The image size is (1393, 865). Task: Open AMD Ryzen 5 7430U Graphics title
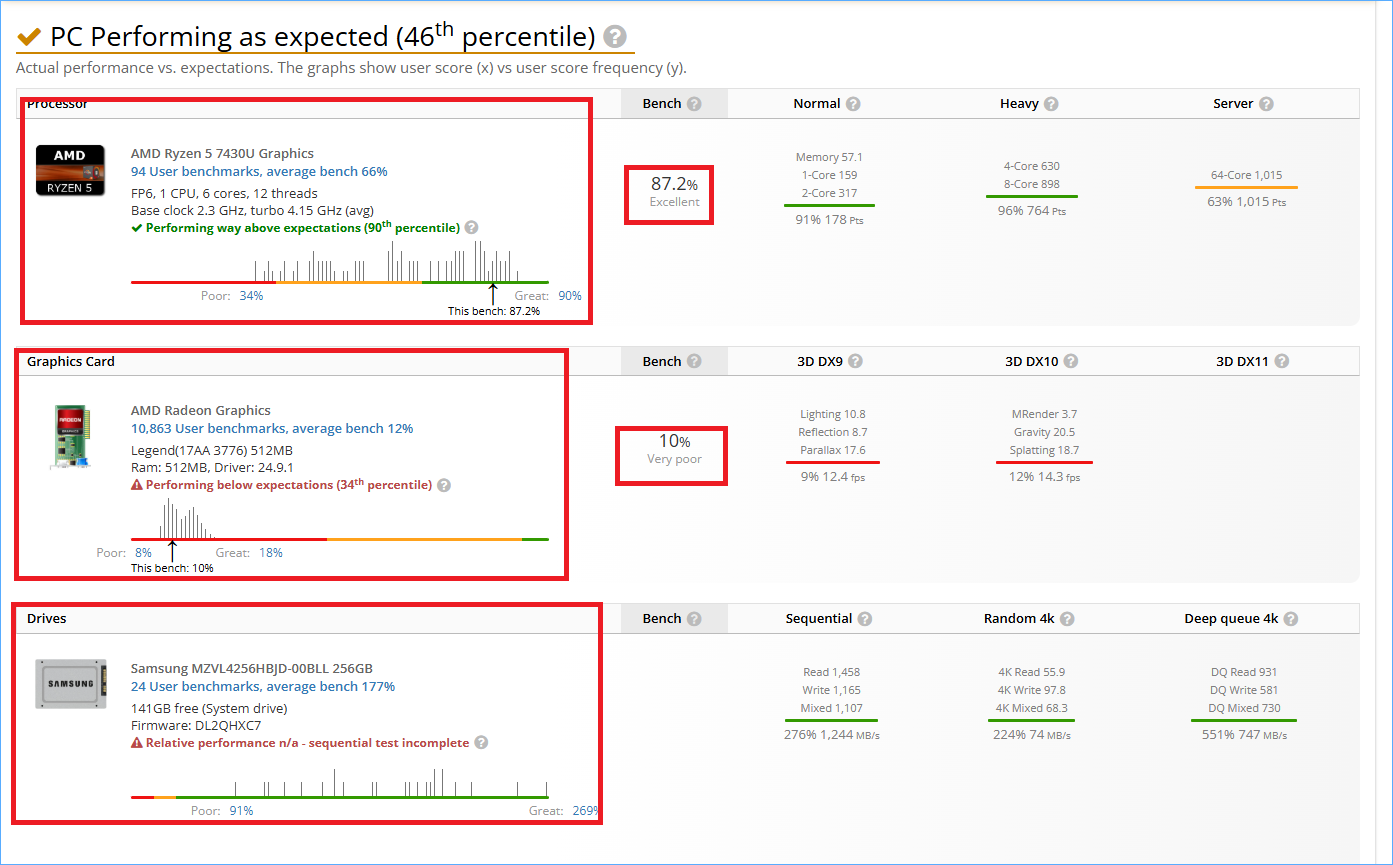pos(222,154)
